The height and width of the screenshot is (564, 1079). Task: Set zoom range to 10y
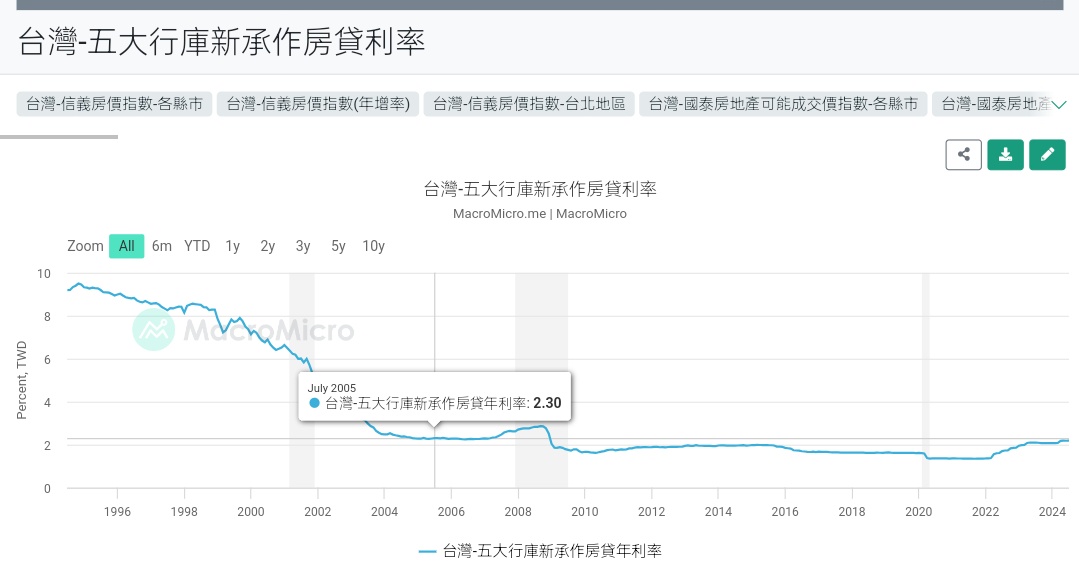(x=373, y=246)
